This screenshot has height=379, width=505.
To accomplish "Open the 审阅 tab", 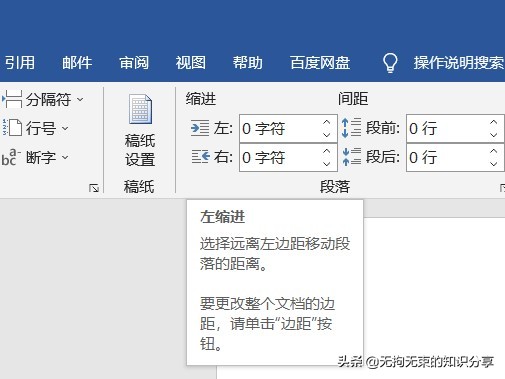I will [134, 63].
